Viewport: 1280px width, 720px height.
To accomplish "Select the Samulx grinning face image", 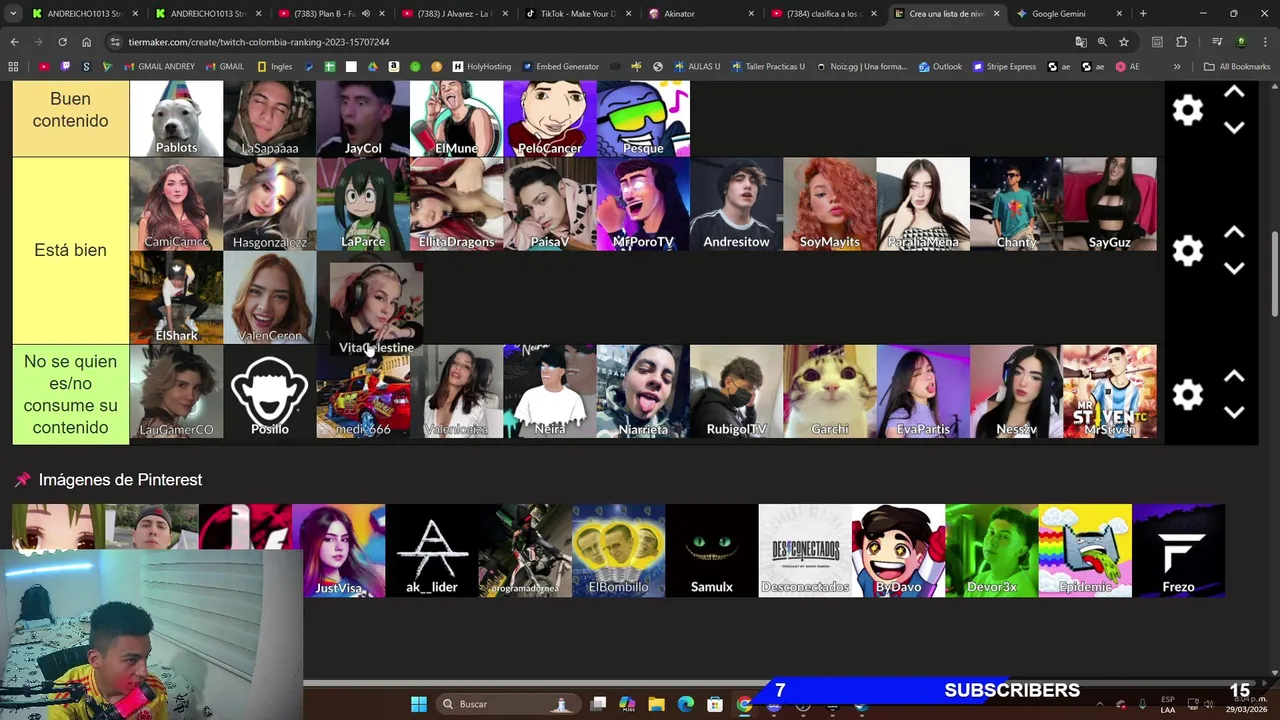I will click(x=711, y=551).
